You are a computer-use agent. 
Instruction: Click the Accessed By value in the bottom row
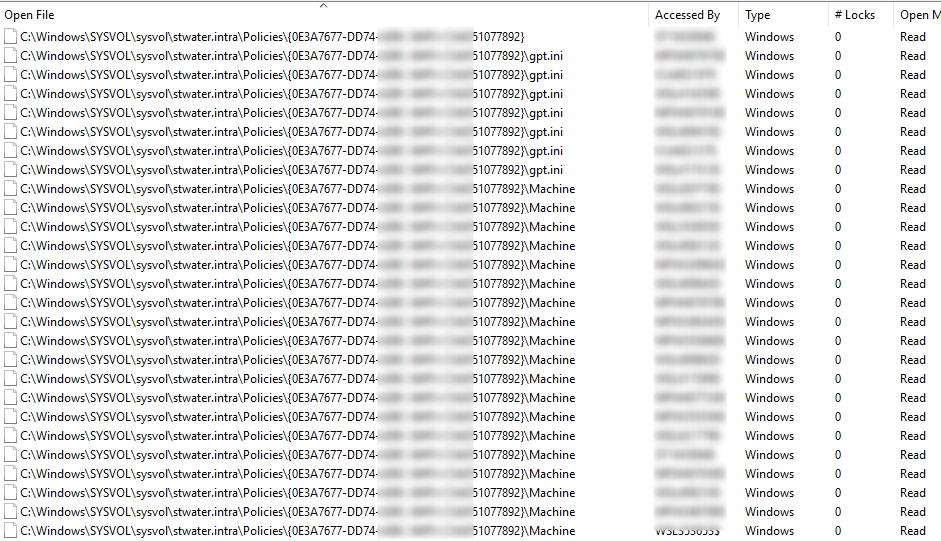(x=687, y=531)
